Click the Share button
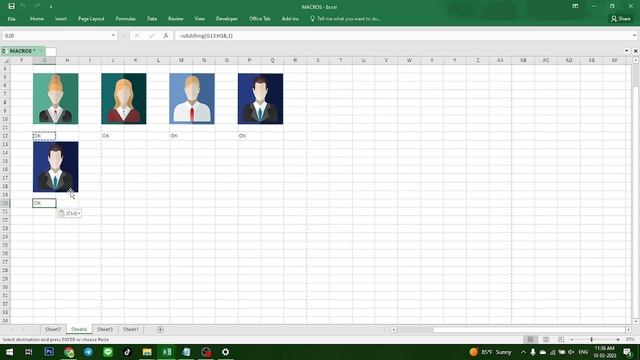The height and width of the screenshot is (360, 640). 620,19
